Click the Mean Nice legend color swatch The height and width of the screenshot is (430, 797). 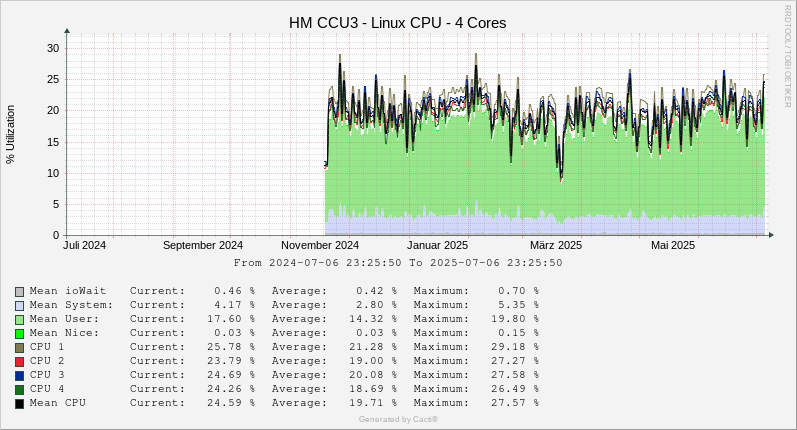coord(19,334)
